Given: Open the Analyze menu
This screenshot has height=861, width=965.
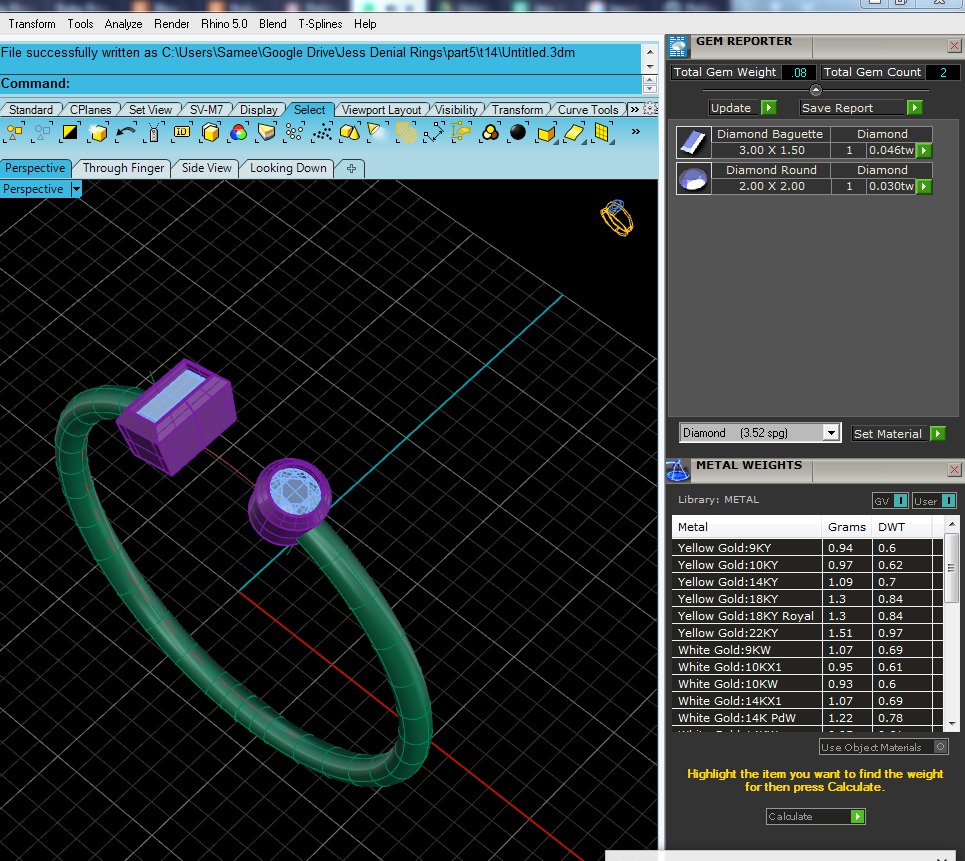Looking at the screenshot, I should click(123, 24).
